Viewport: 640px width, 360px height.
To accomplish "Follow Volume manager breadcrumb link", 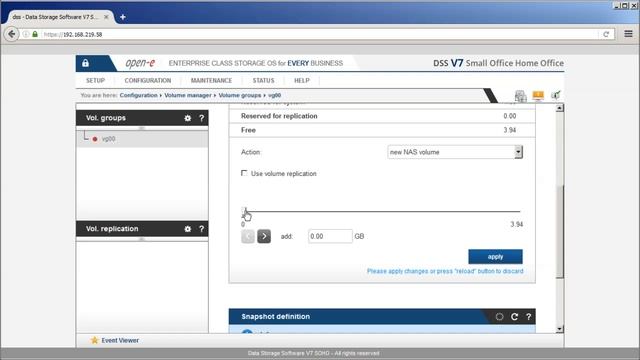I will coord(188,95).
